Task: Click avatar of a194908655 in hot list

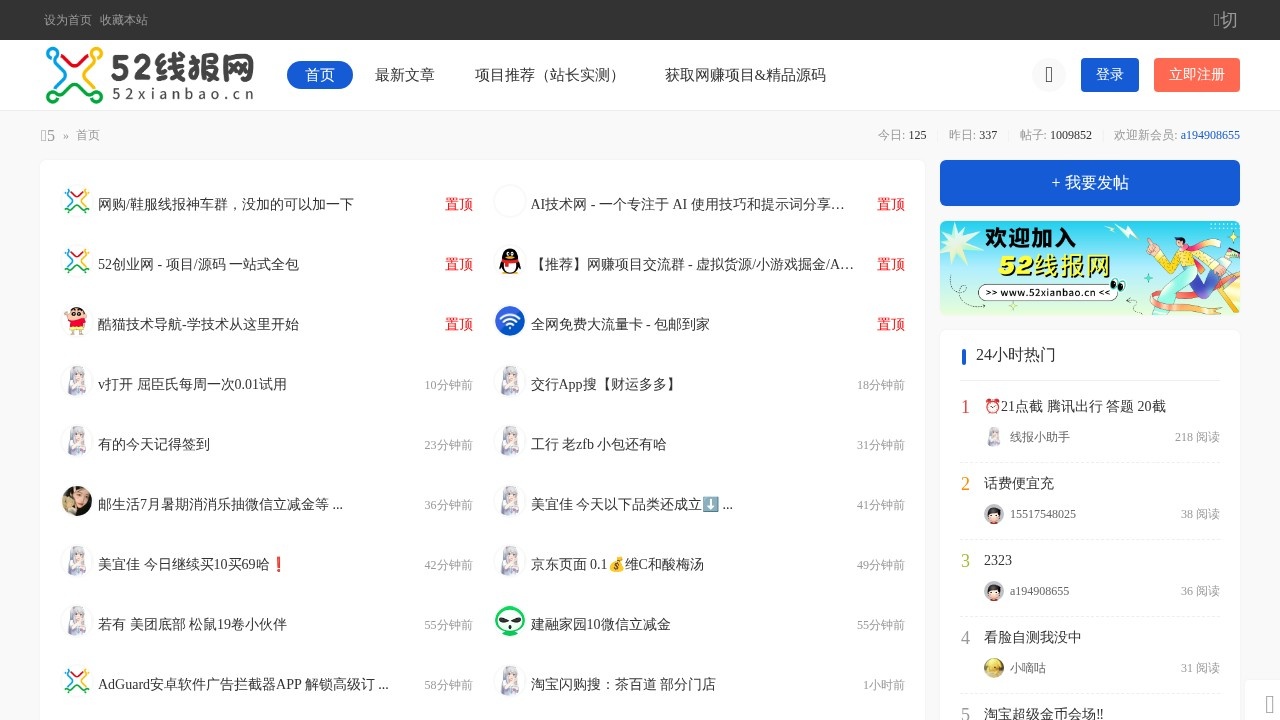Action: (x=994, y=591)
